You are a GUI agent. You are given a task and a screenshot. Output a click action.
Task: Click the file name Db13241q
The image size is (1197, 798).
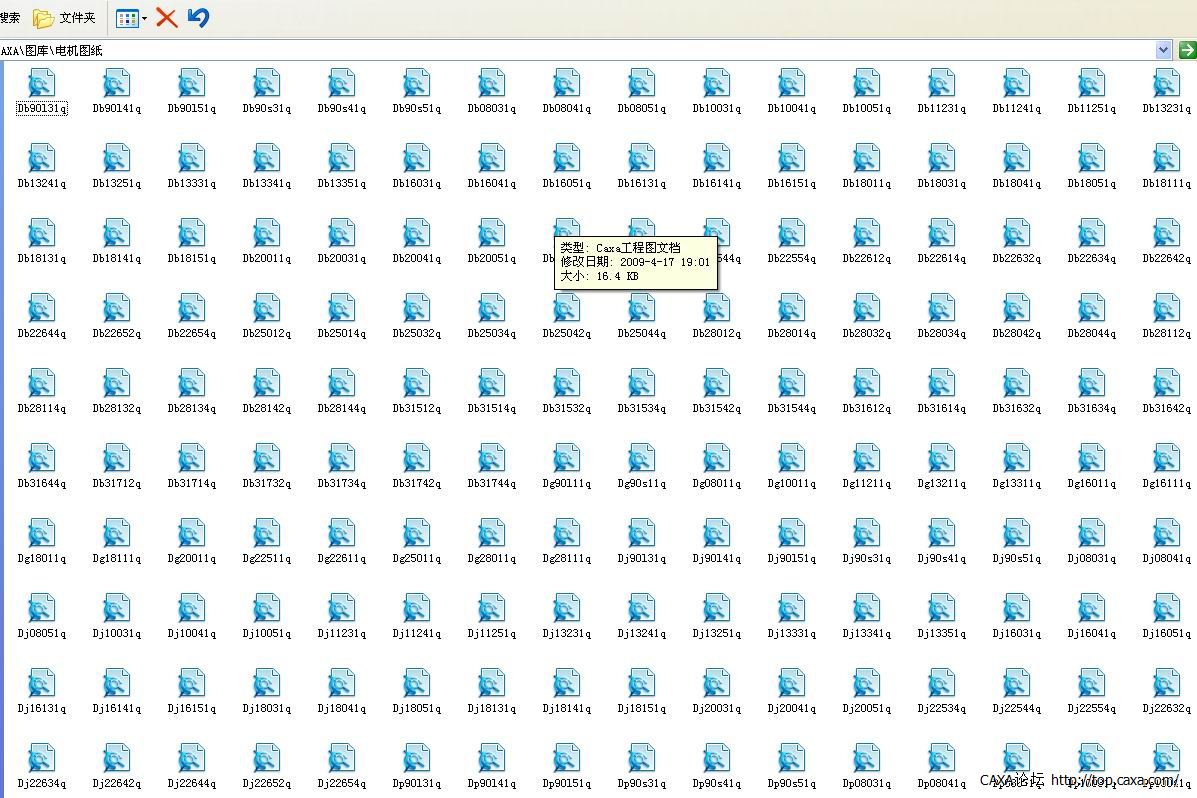click(41, 183)
